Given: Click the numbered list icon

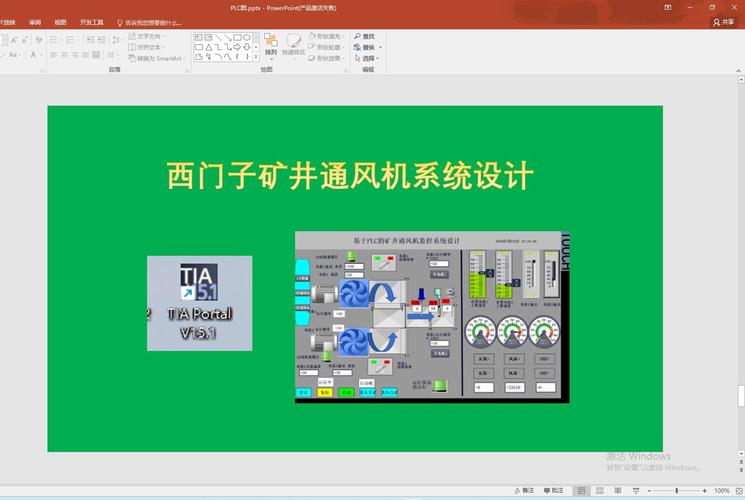Looking at the screenshot, I should click(x=71, y=40).
